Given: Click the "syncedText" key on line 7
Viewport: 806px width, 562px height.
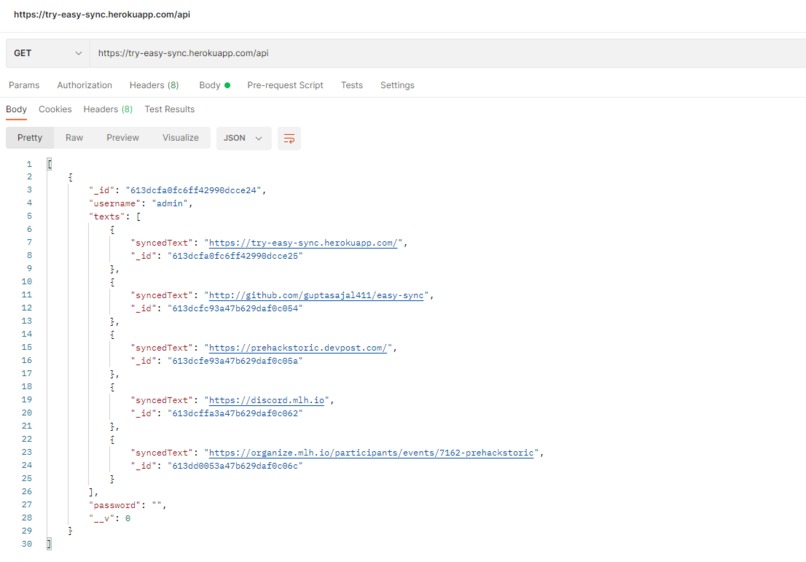Looking at the screenshot, I should (x=161, y=243).
